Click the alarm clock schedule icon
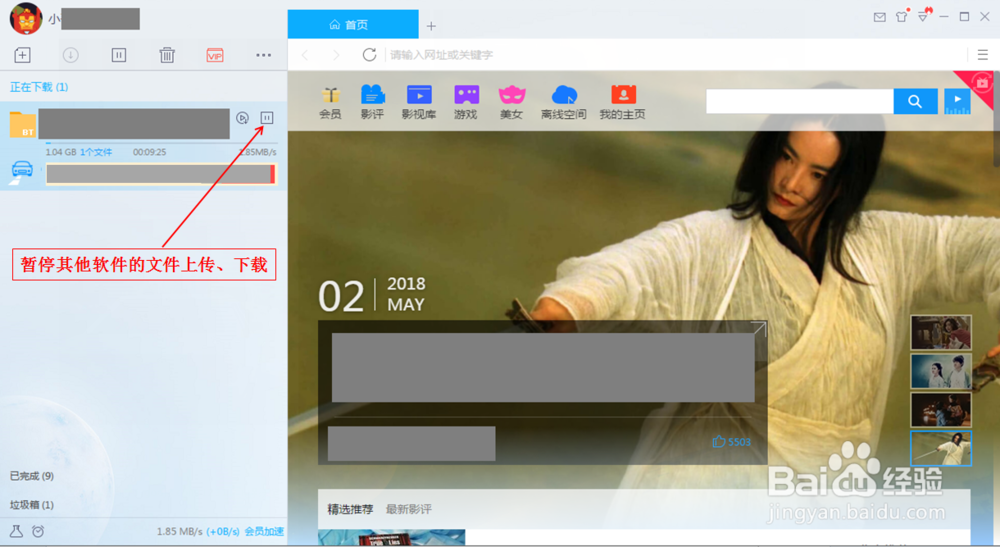 38,531
